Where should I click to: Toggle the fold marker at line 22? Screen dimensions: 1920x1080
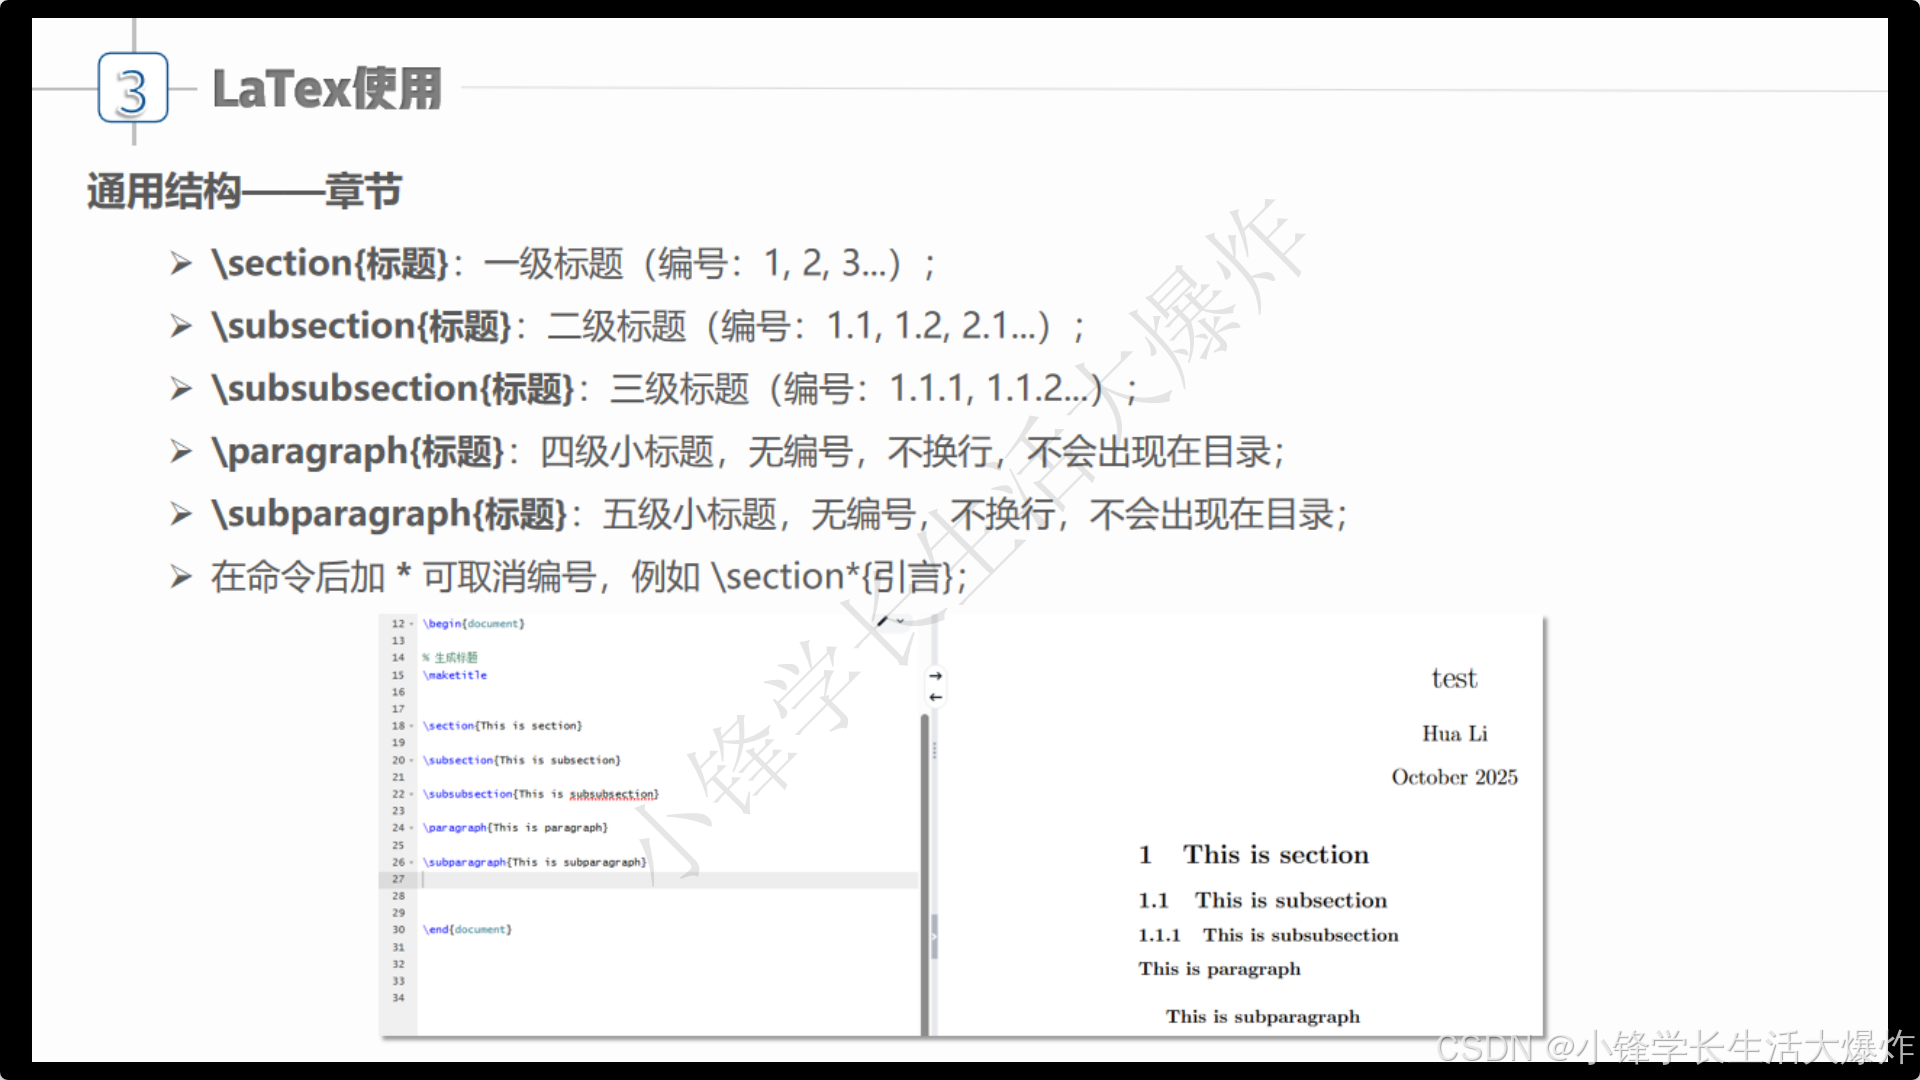pyautogui.click(x=411, y=794)
